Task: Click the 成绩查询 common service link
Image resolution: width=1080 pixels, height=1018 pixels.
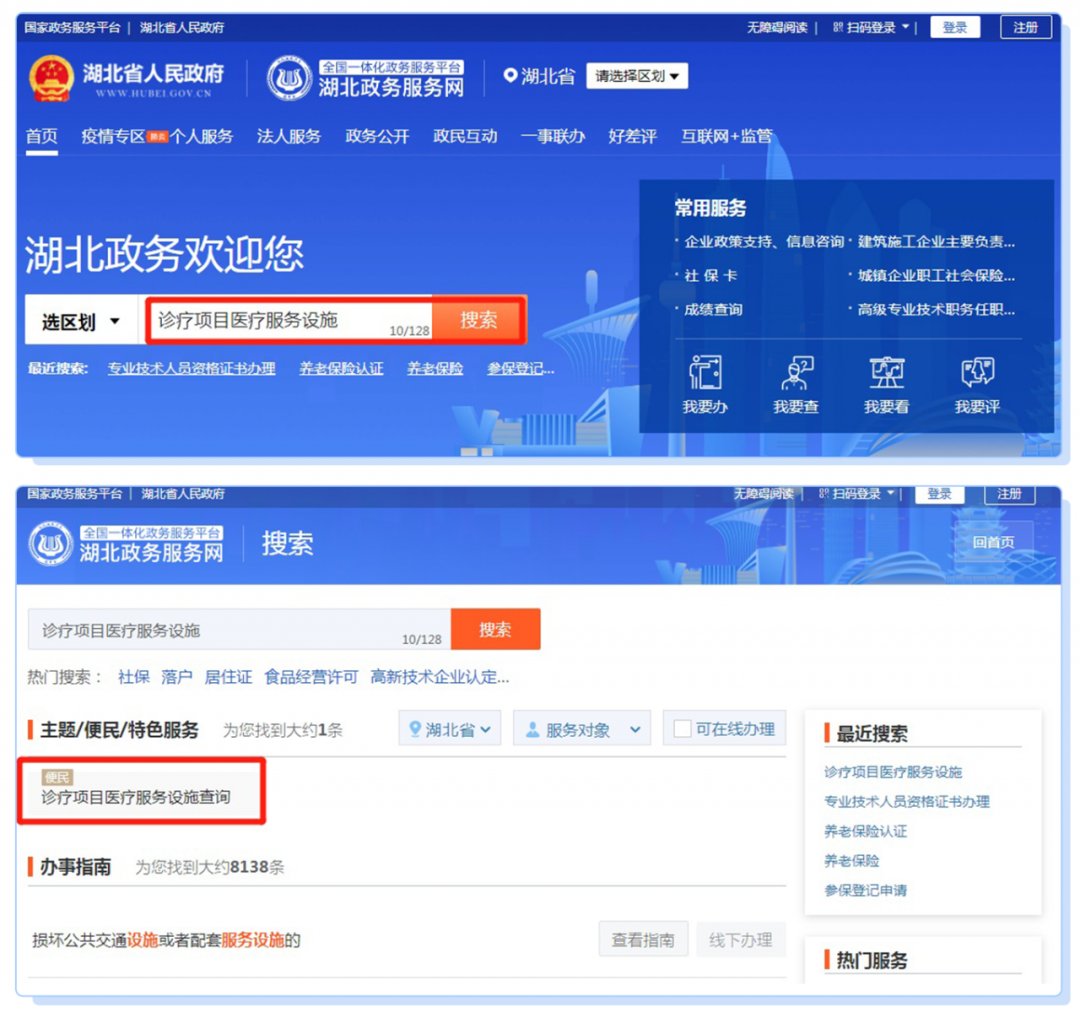Action: (x=713, y=309)
